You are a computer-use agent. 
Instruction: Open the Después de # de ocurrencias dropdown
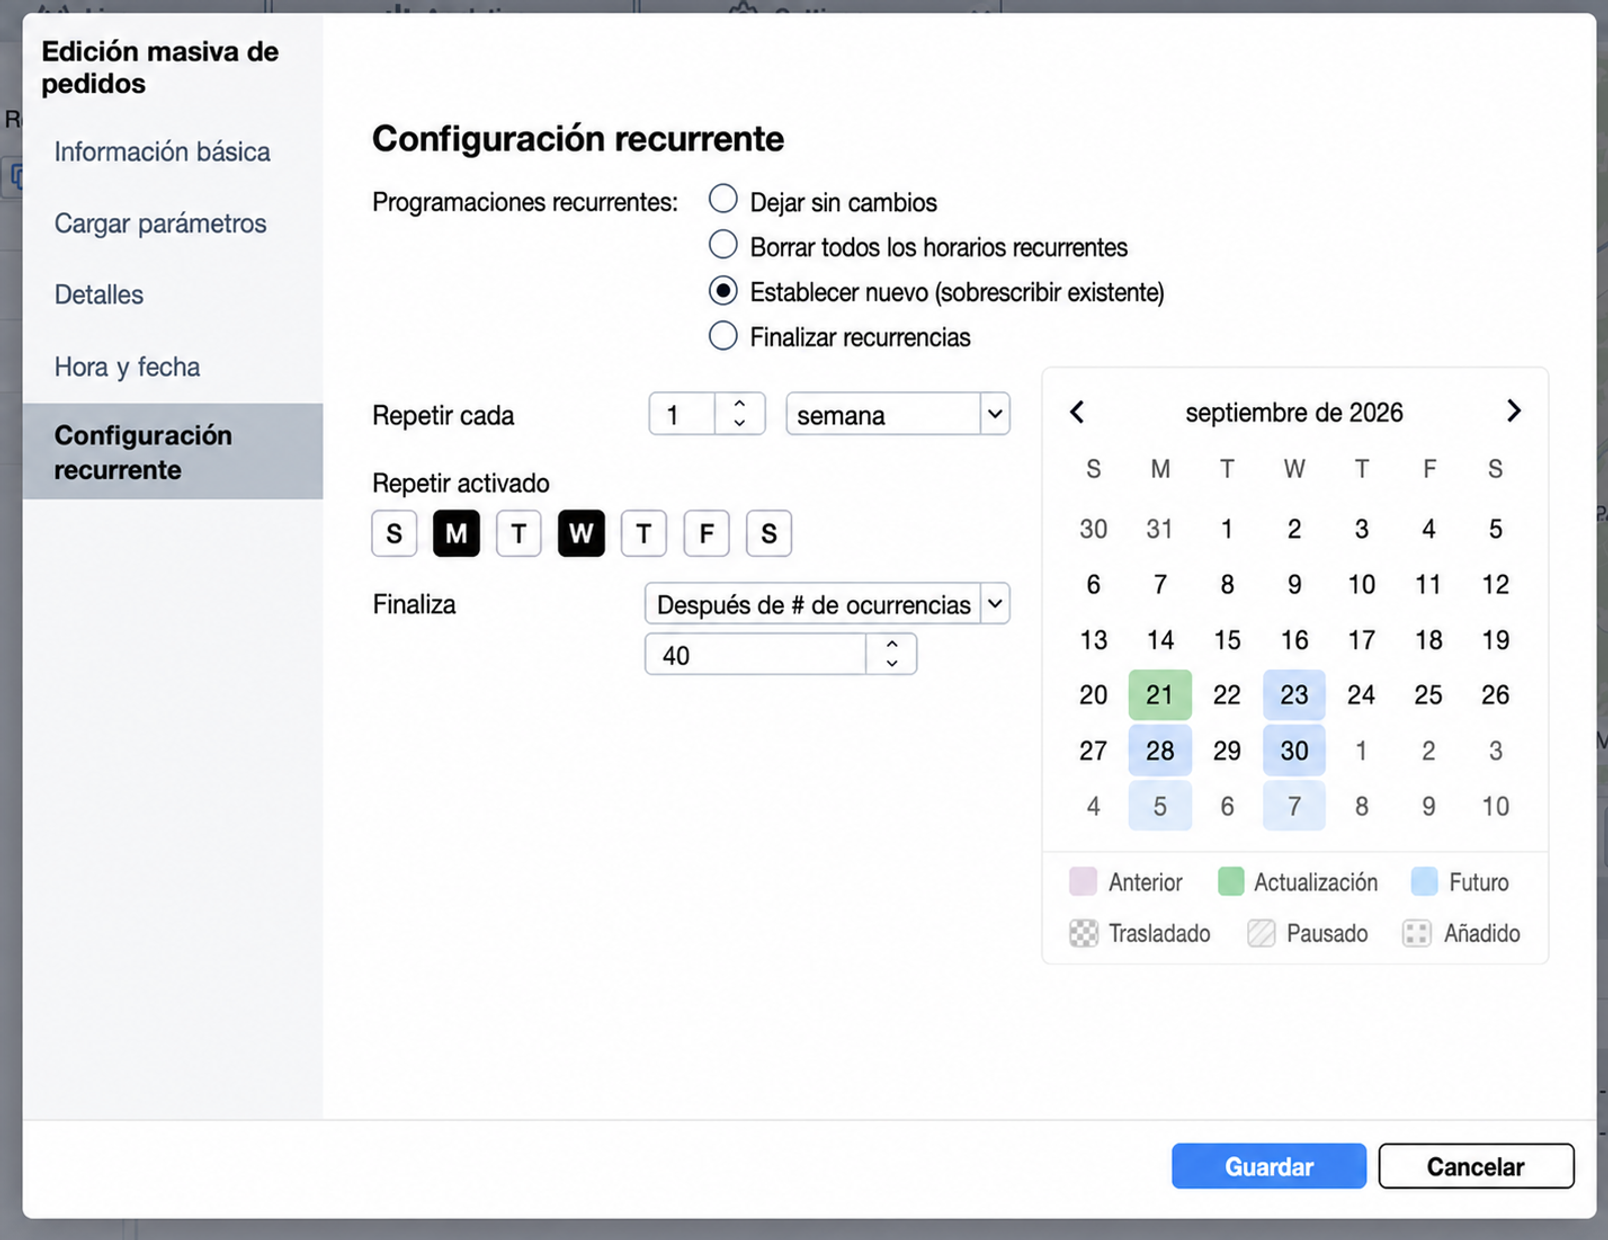point(827,604)
